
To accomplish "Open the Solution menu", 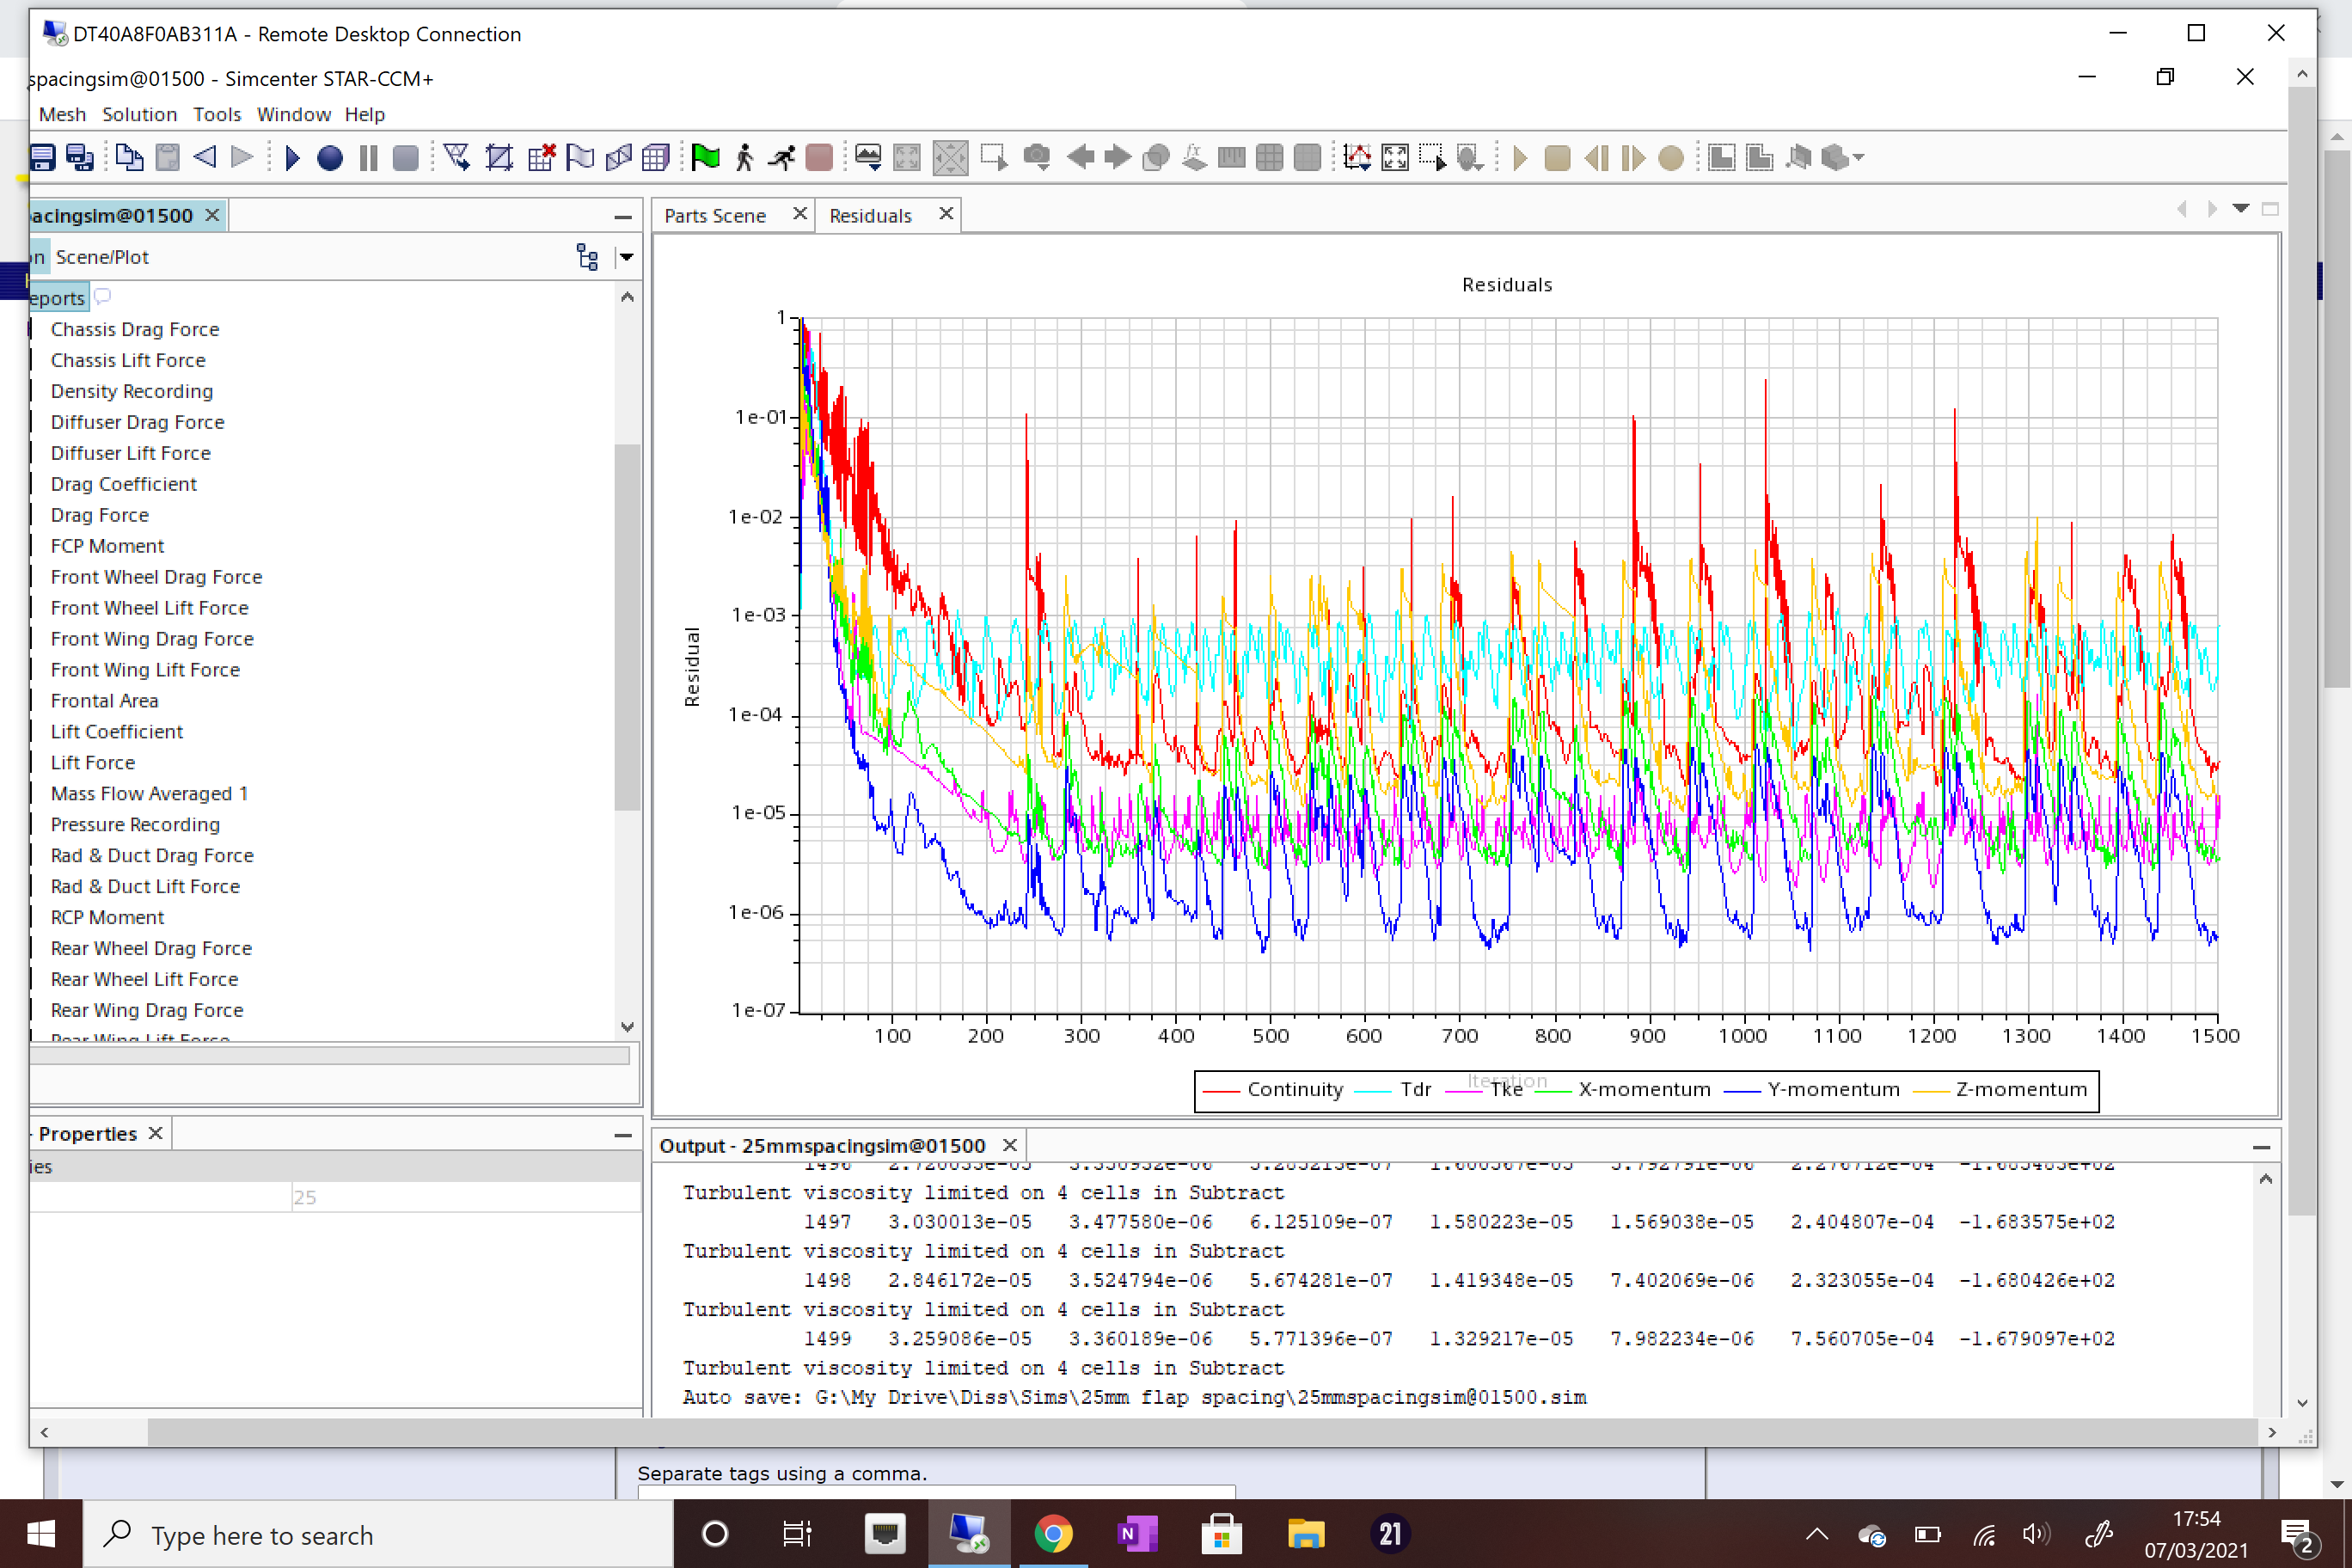I will pyautogui.click(x=139, y=115).
